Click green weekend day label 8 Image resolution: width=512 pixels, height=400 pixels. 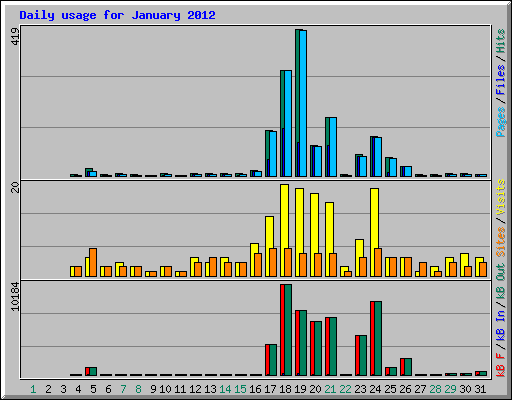pos(138,389)
